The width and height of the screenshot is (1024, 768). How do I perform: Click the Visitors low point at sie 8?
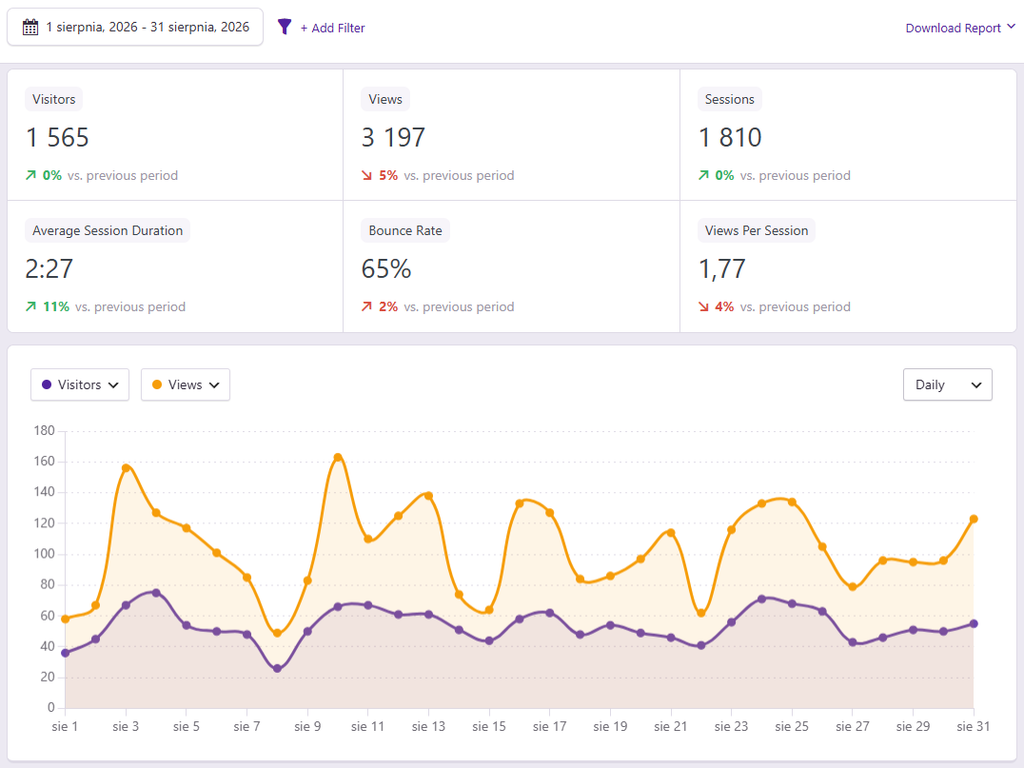tap(278, 669)
